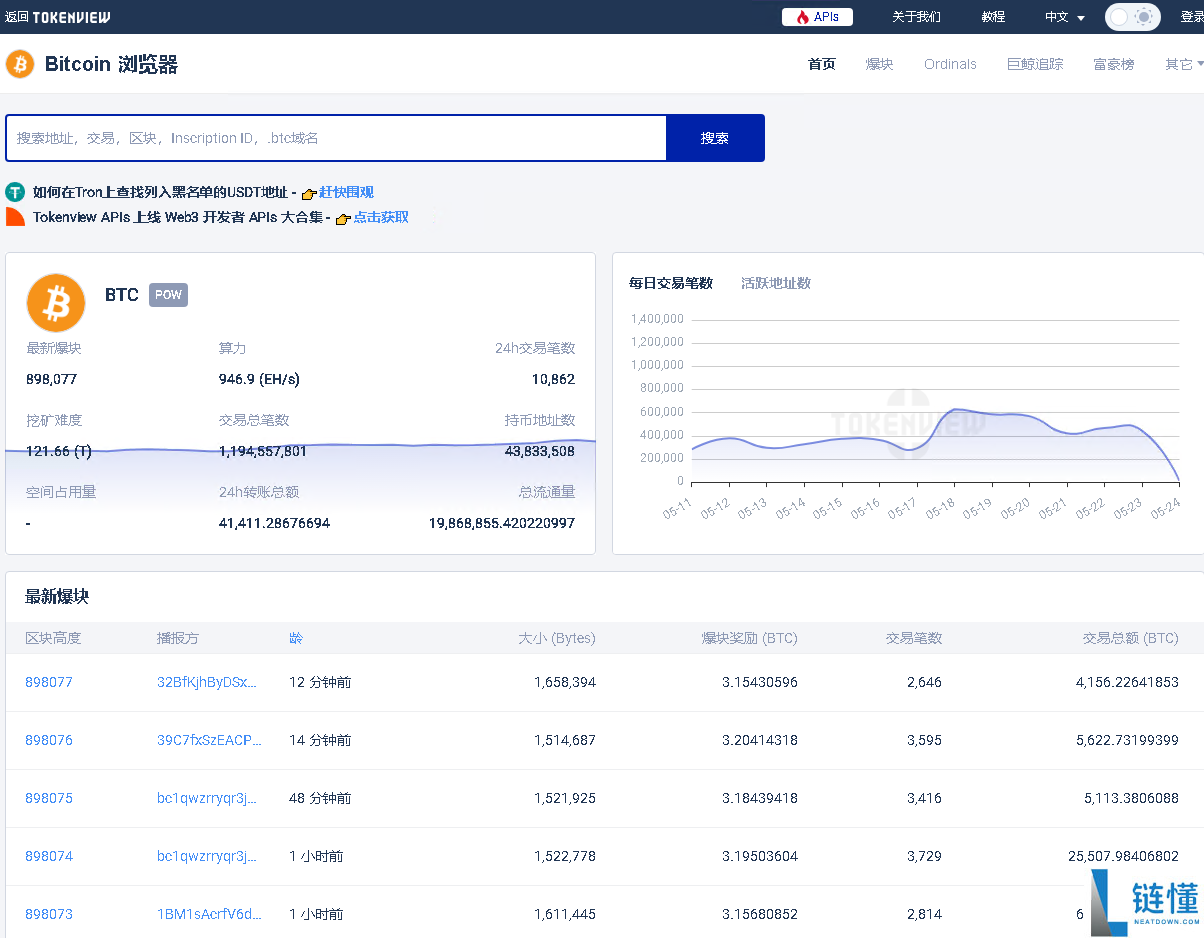
Task: Switch chart to 每日交易笔数 tab
Action: 671,283
